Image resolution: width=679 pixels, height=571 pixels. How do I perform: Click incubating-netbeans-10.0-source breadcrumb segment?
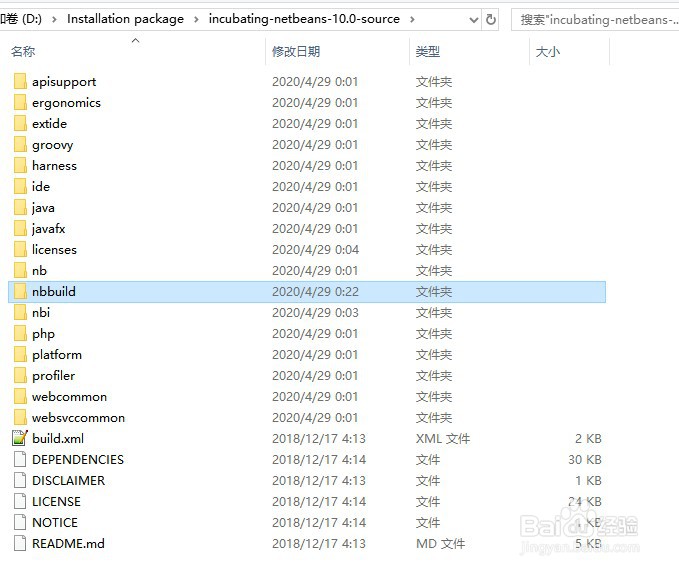304,19
